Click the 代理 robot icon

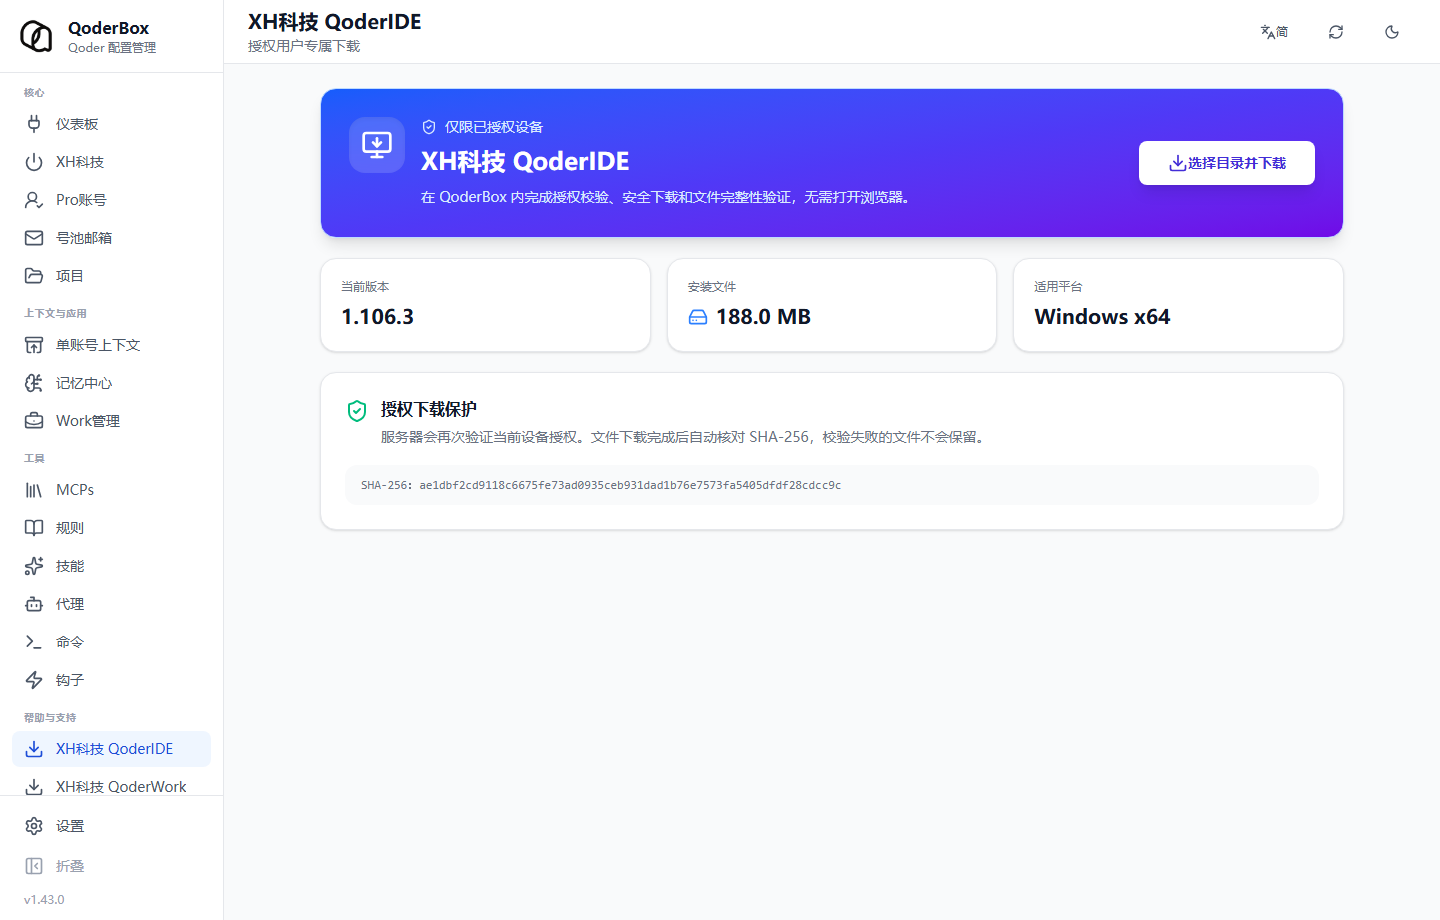point(34,604)
